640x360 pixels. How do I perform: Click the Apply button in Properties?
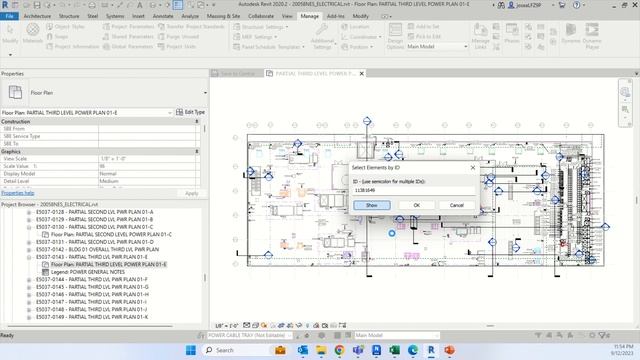click(x=191, y=193)
